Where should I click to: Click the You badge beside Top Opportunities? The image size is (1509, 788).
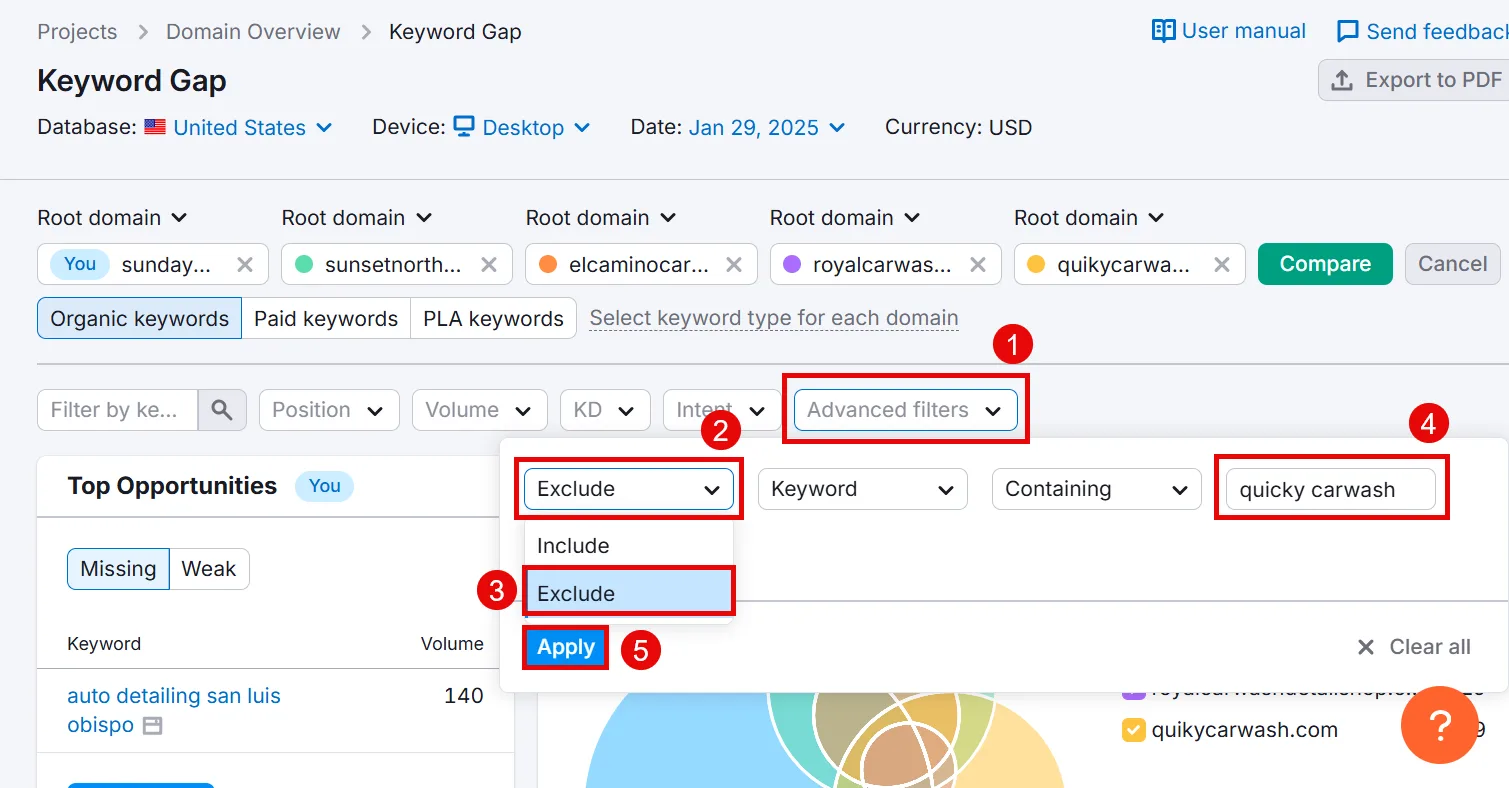click(x=324, y=486)
